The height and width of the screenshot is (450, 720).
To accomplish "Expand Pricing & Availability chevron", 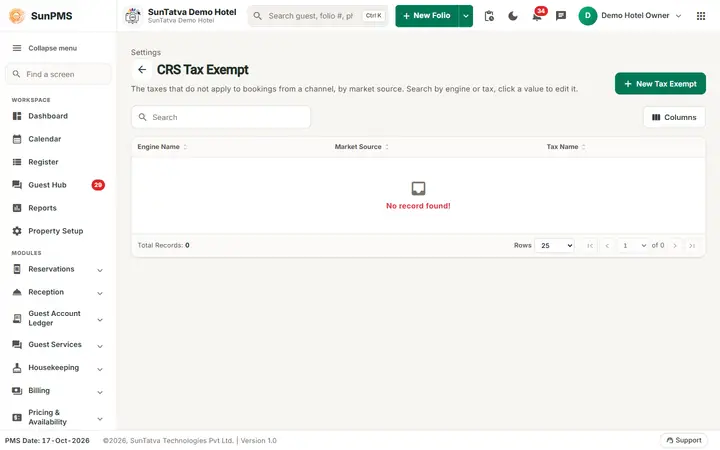I will point(100,419).
